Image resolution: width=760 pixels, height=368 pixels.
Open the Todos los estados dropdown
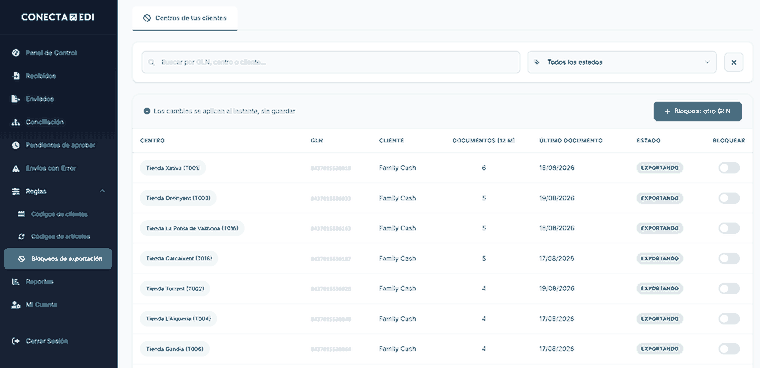(622, 63)
